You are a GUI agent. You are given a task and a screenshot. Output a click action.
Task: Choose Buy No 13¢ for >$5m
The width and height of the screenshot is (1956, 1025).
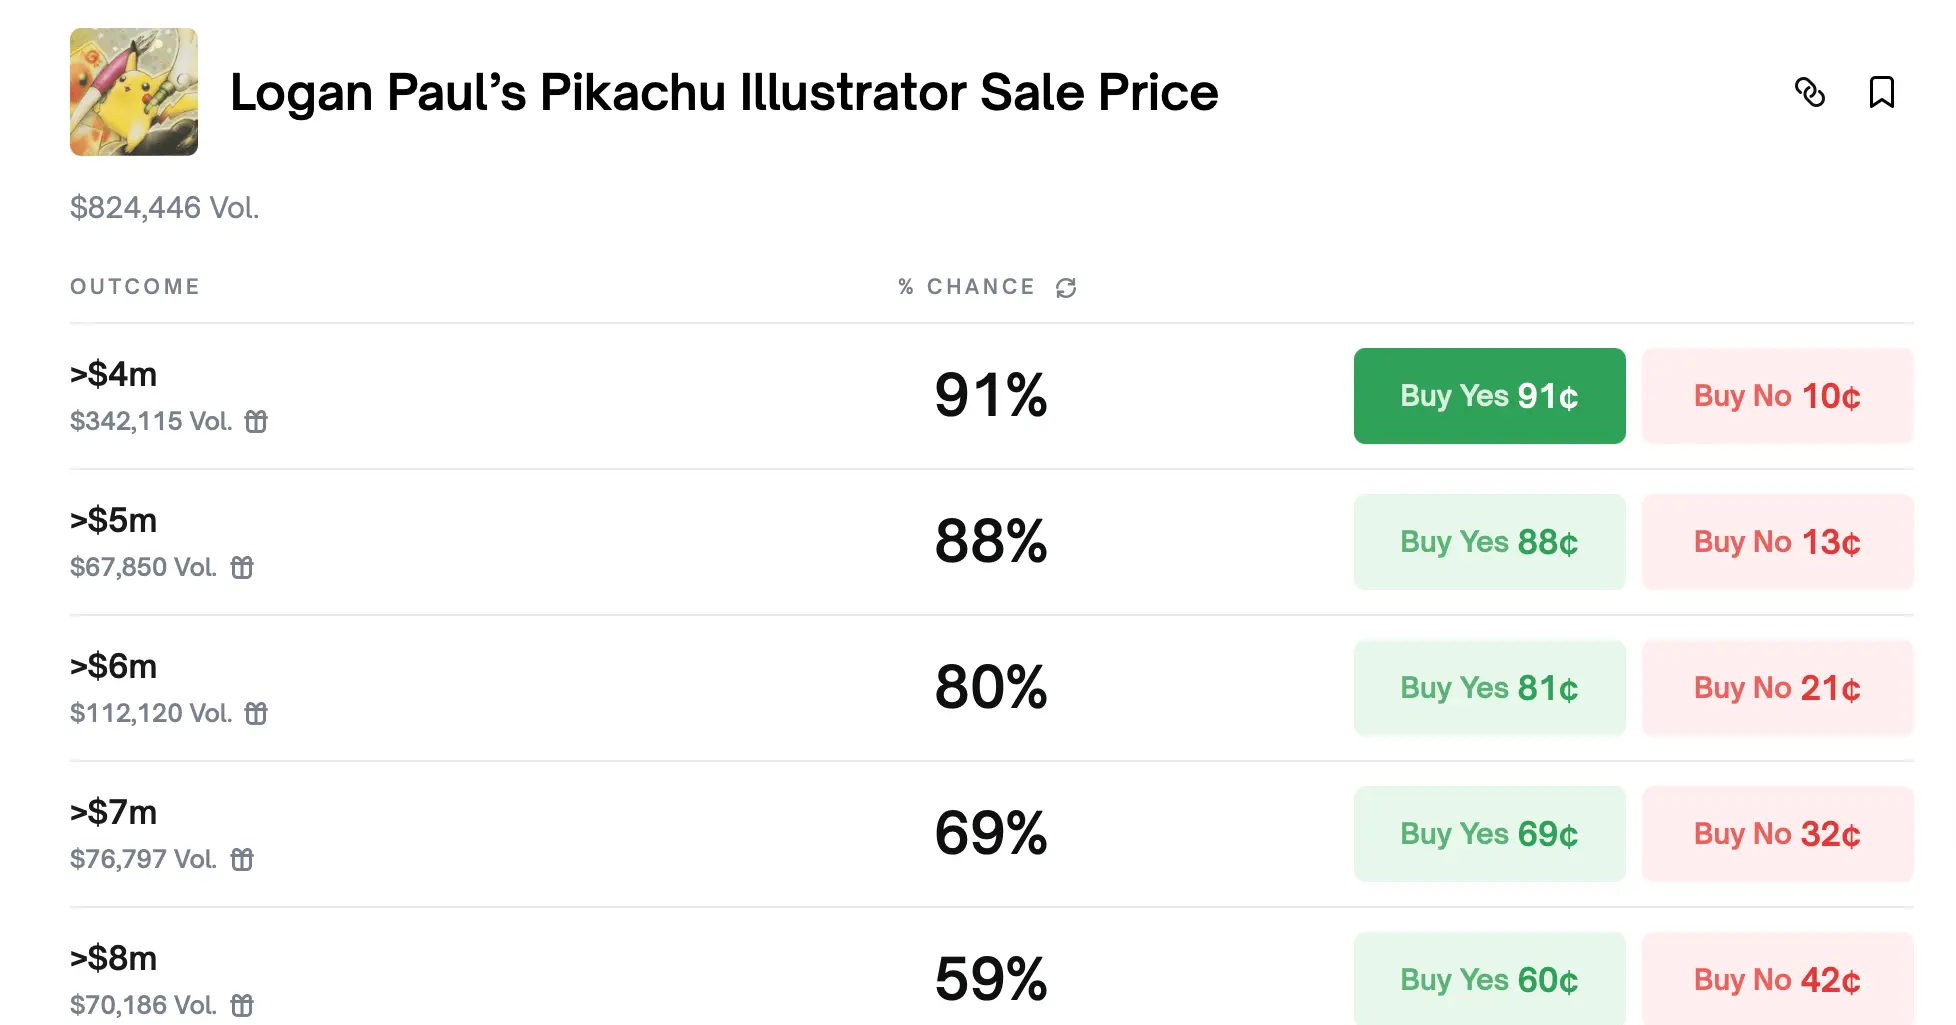[1777, 542]
